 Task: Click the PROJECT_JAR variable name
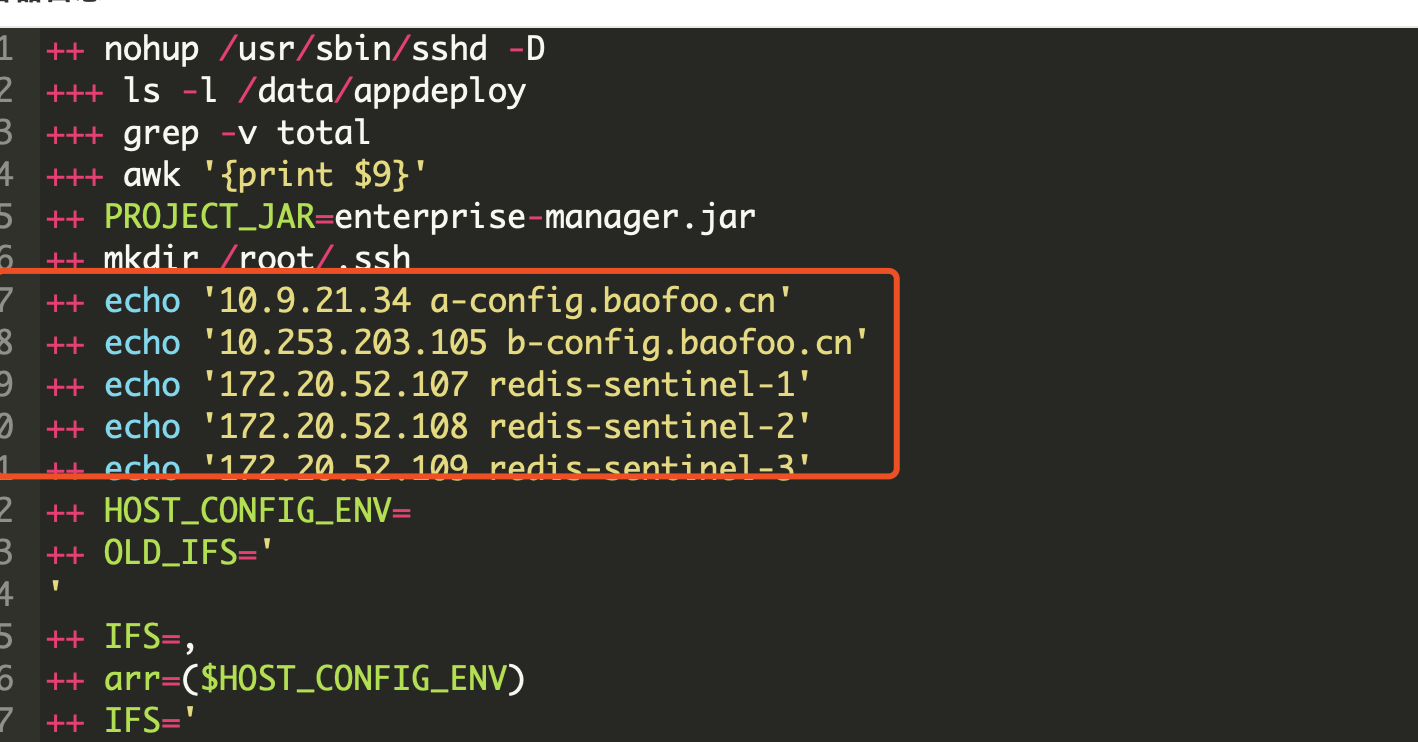point(214,217)
